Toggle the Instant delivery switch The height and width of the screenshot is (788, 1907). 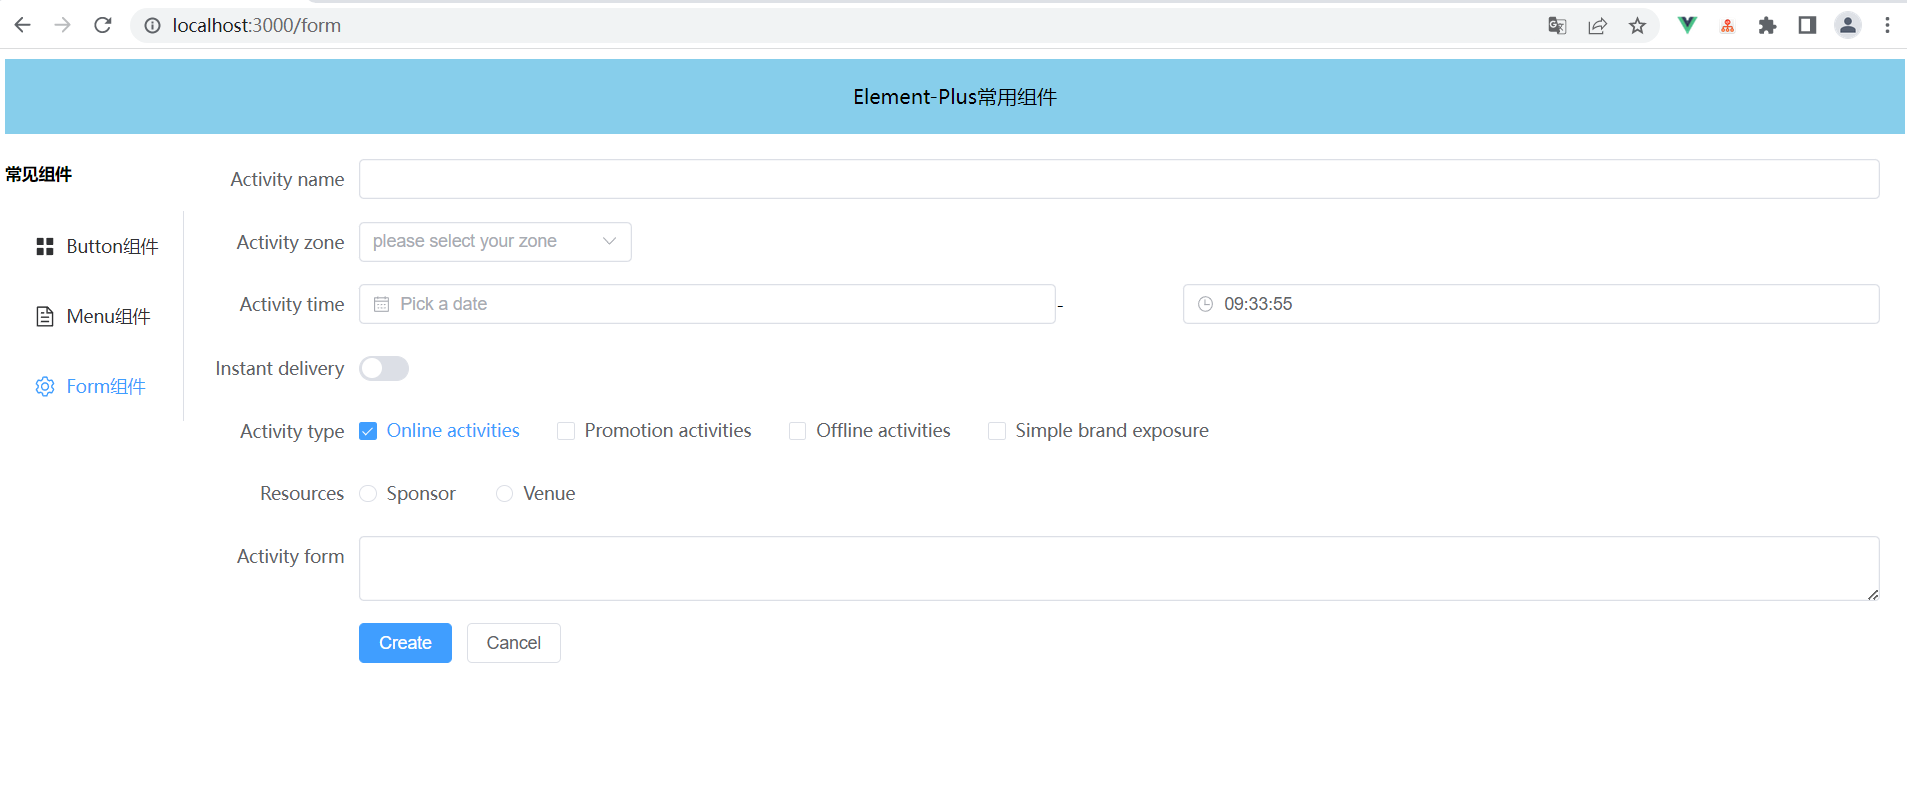coord(384,369)
